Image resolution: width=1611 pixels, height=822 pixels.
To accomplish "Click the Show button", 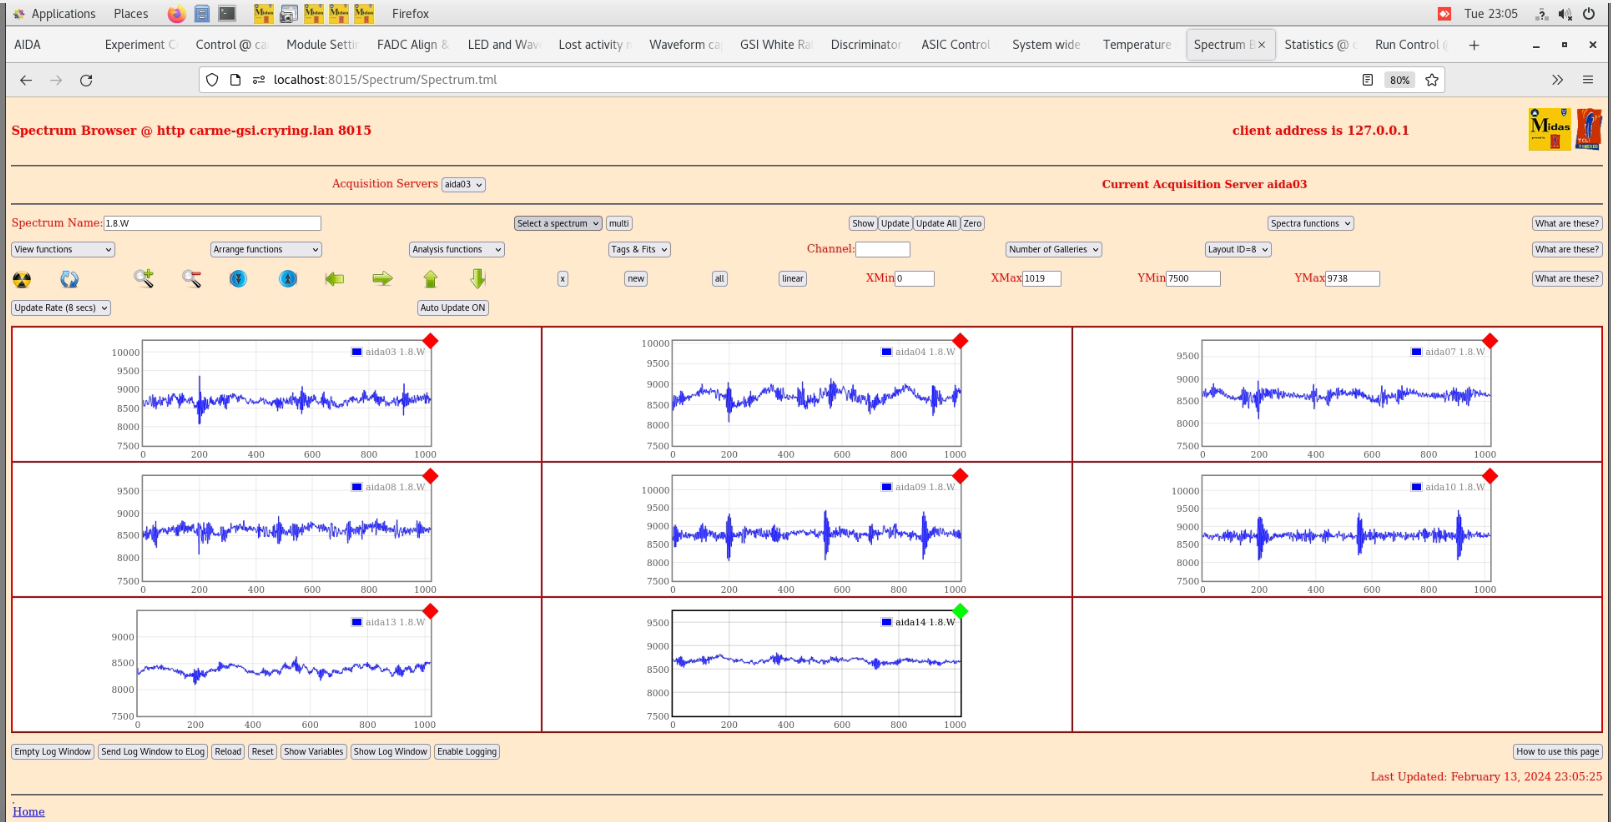I will coord(864,224).
